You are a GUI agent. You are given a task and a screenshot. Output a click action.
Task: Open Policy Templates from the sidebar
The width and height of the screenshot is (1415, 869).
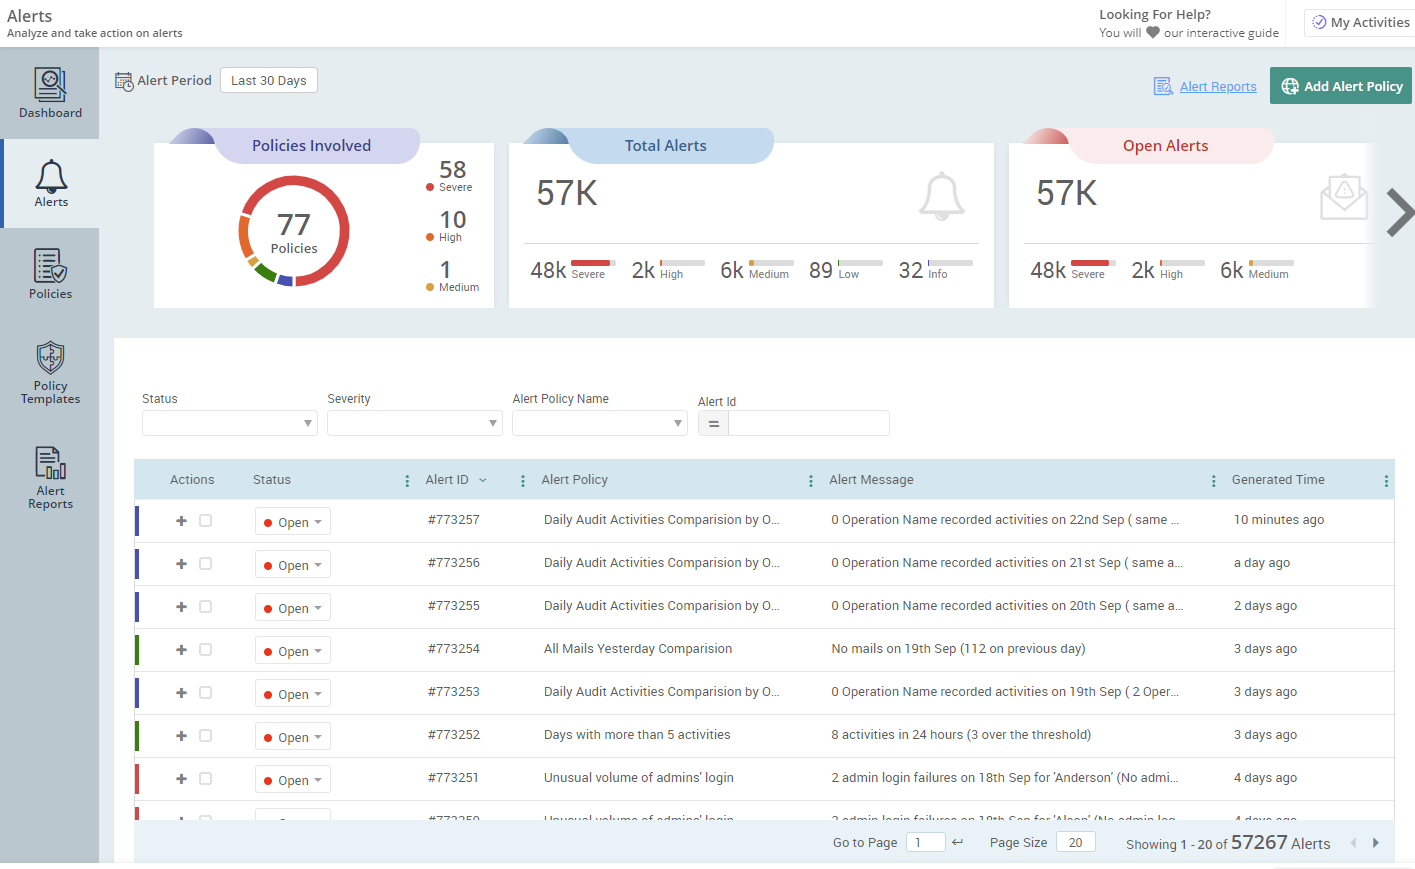pyautogui.click(x=50, y=372)
